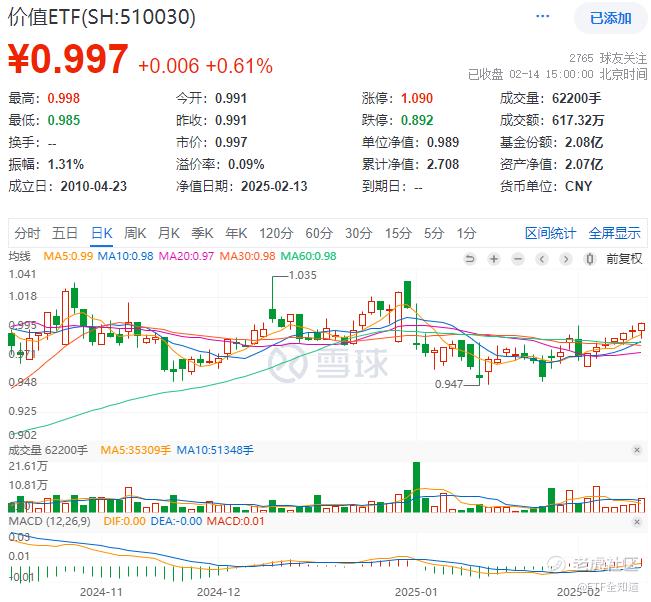Screen dimensions: 651x602
Task: Click the DIF:0.00 value
Action: [x=125, y=521]
